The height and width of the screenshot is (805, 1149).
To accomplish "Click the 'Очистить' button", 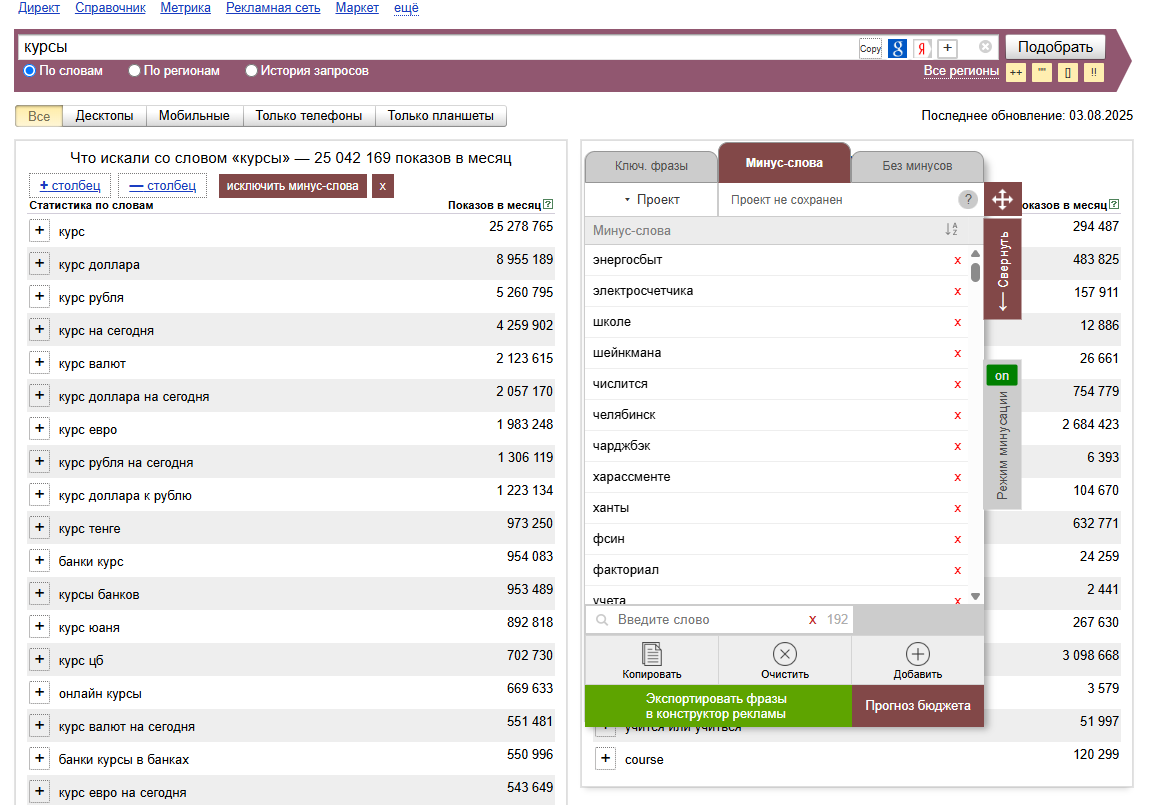I will click(785, 661).
